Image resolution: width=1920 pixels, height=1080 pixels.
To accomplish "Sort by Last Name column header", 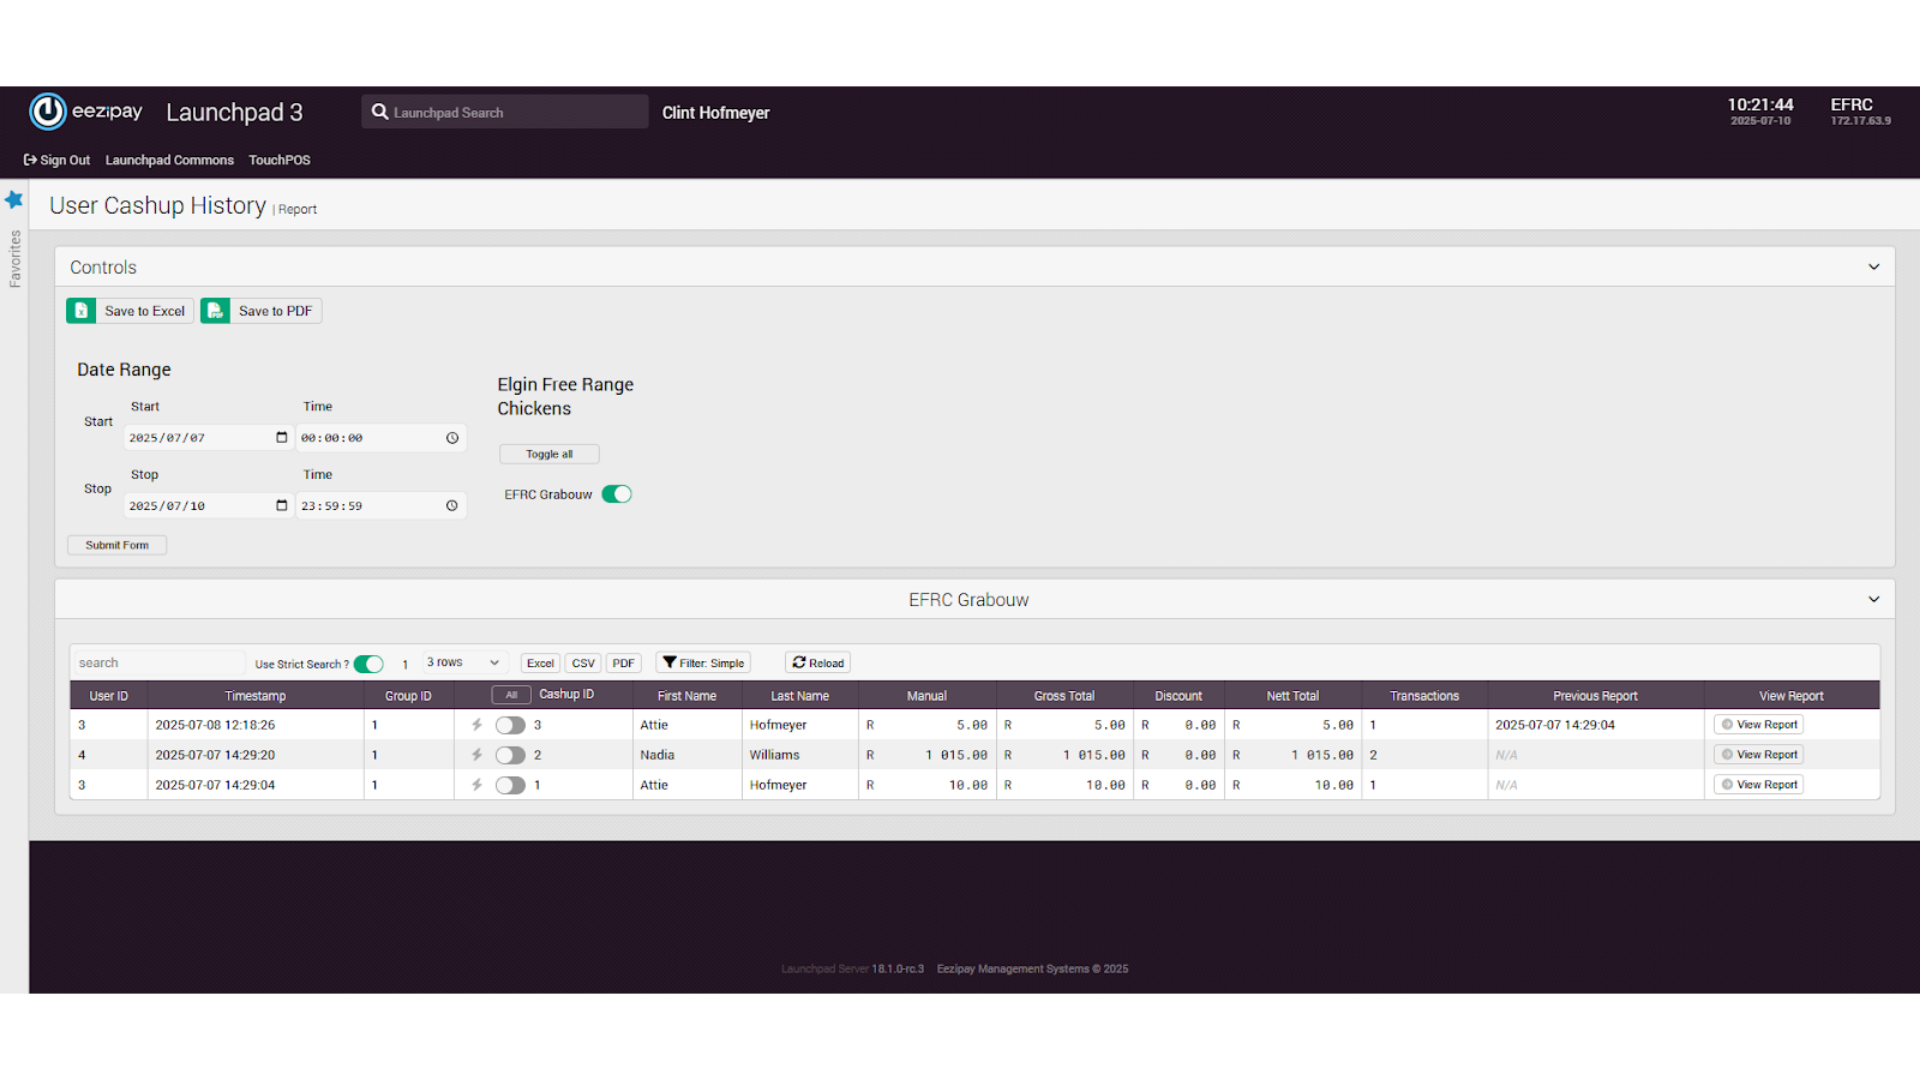I will click(800, 696).
